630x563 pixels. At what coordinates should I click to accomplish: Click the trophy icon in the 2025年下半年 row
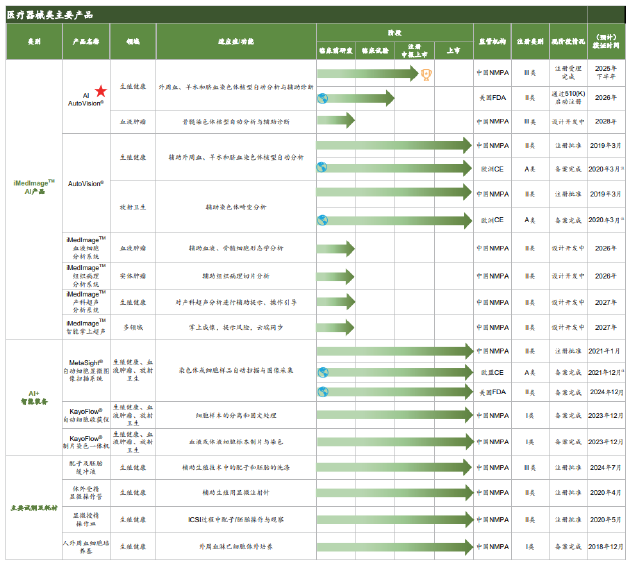tap(426, 74)
